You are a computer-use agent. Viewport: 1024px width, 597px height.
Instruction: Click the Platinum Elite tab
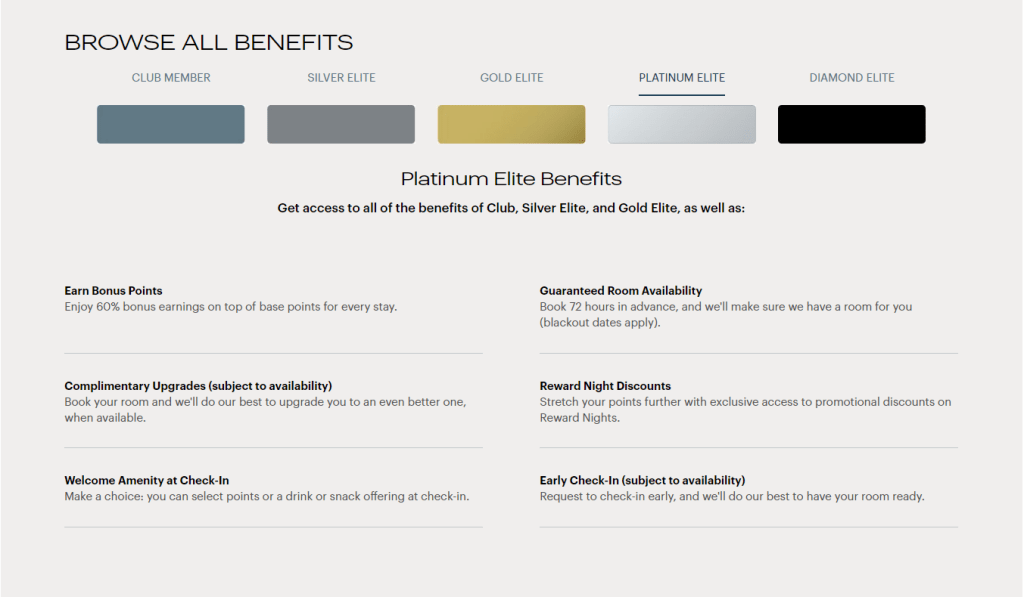pos(682,78)
